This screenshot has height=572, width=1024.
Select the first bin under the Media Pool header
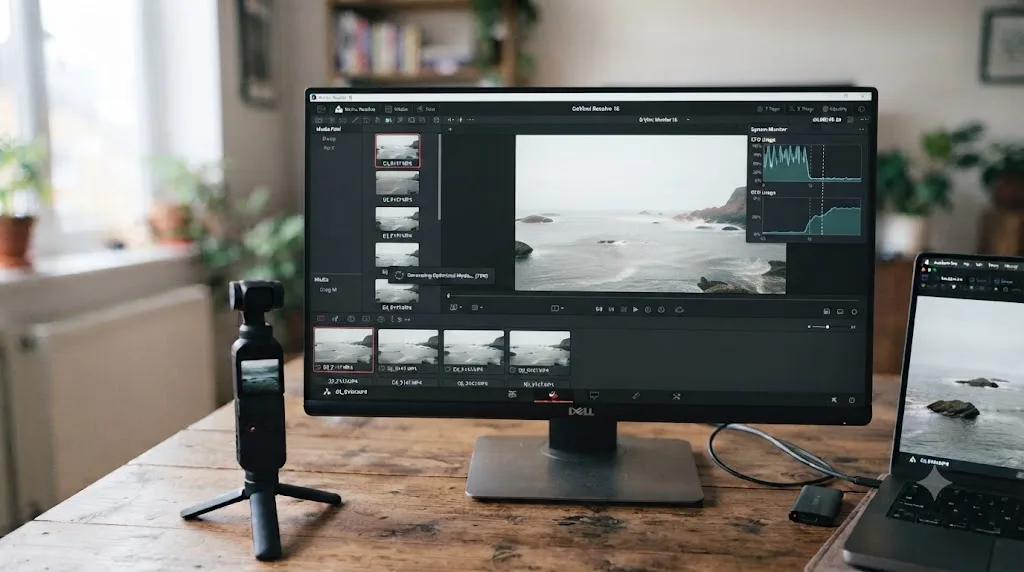coord(328,139)
